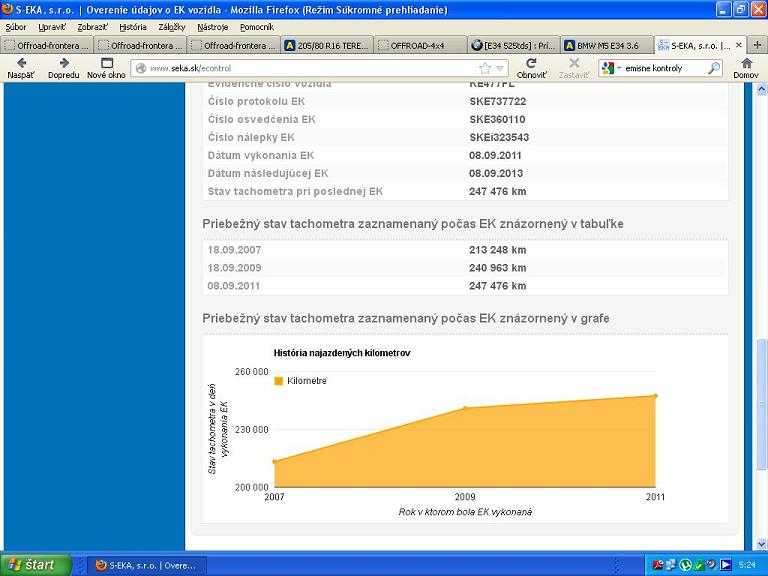Switch to the first Offroad-frontera tab
Image resolution: width=768 pixels, height=576 pixels.
pos(47,46)
